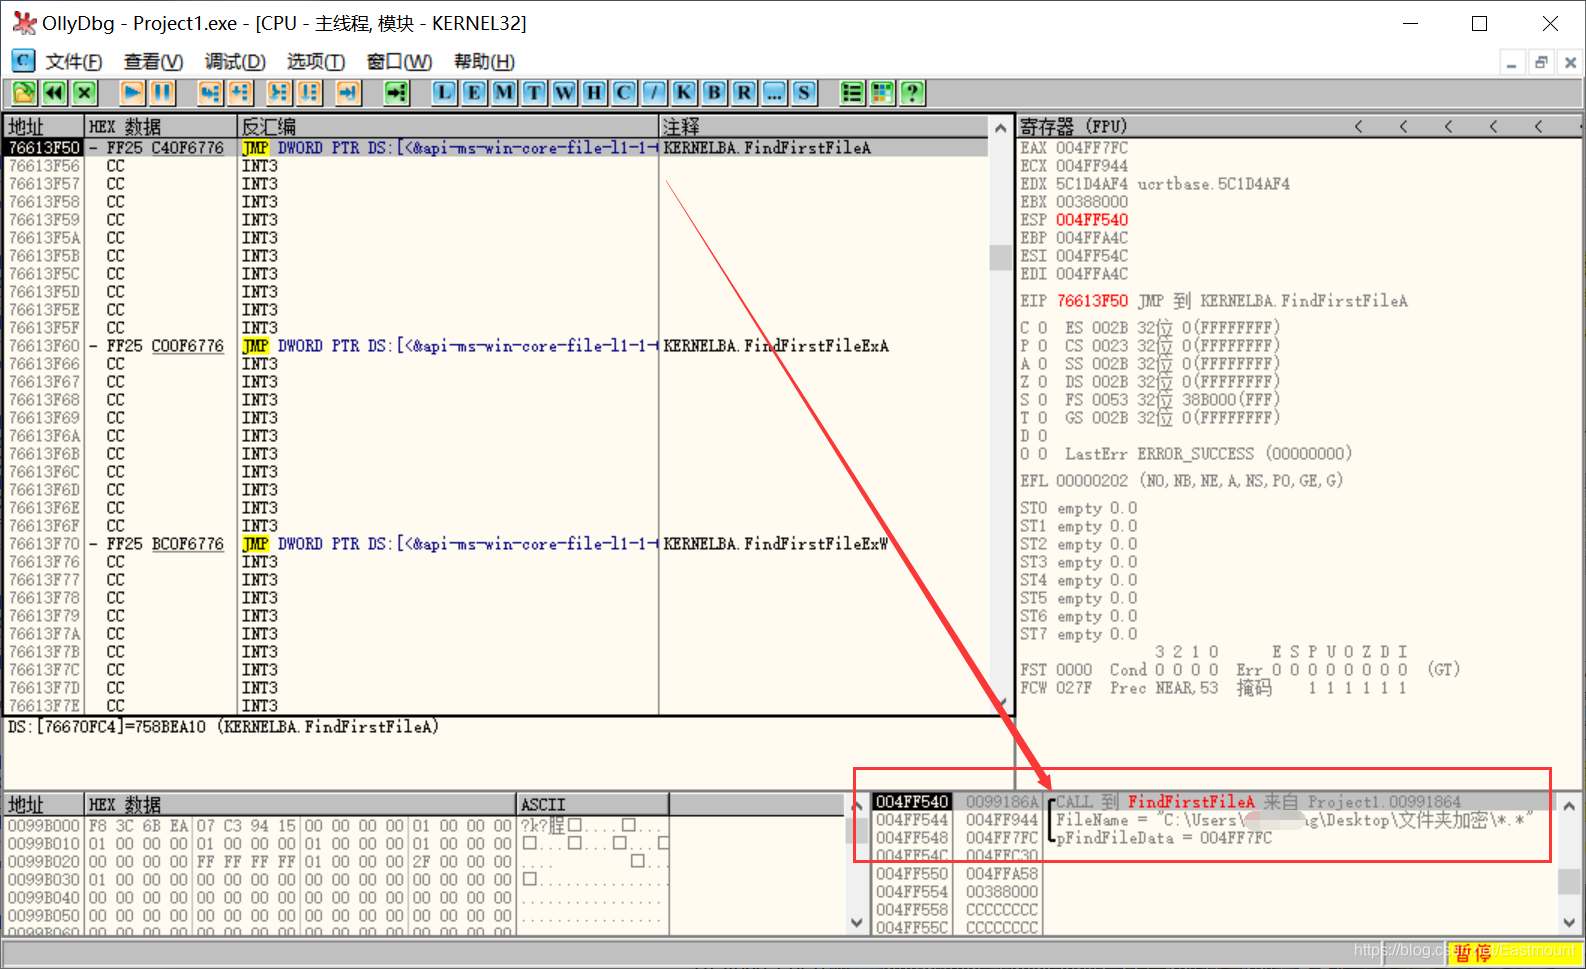Open the 窗口(W) menu
The height and width of the screenshot is (969, 1586).
399,62
